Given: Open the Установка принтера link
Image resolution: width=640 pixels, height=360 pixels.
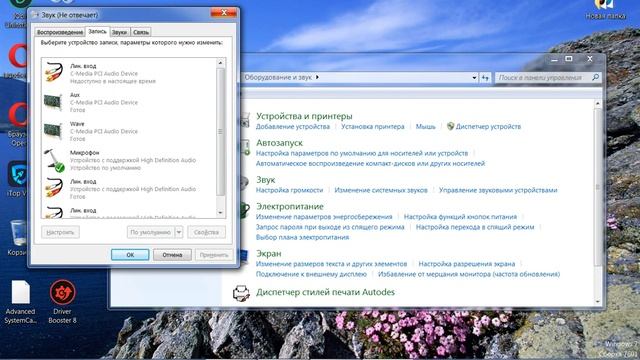Looking at the screenshot, I should (x=373, y=127).
